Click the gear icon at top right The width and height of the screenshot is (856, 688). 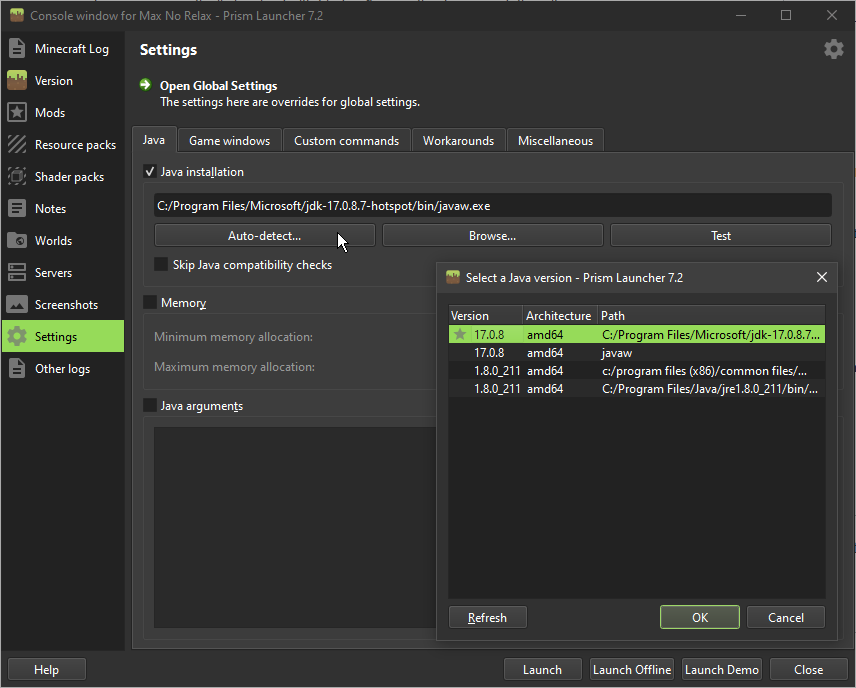tap(834, 49)
